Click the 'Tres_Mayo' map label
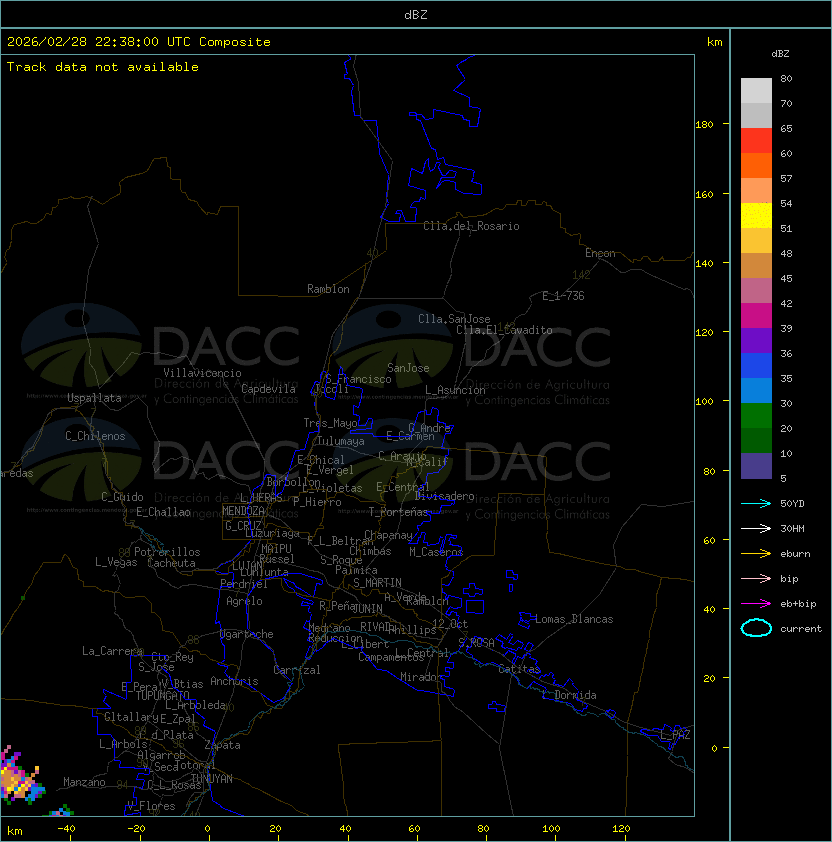This screenshot has width=832, height=842. 330,423
